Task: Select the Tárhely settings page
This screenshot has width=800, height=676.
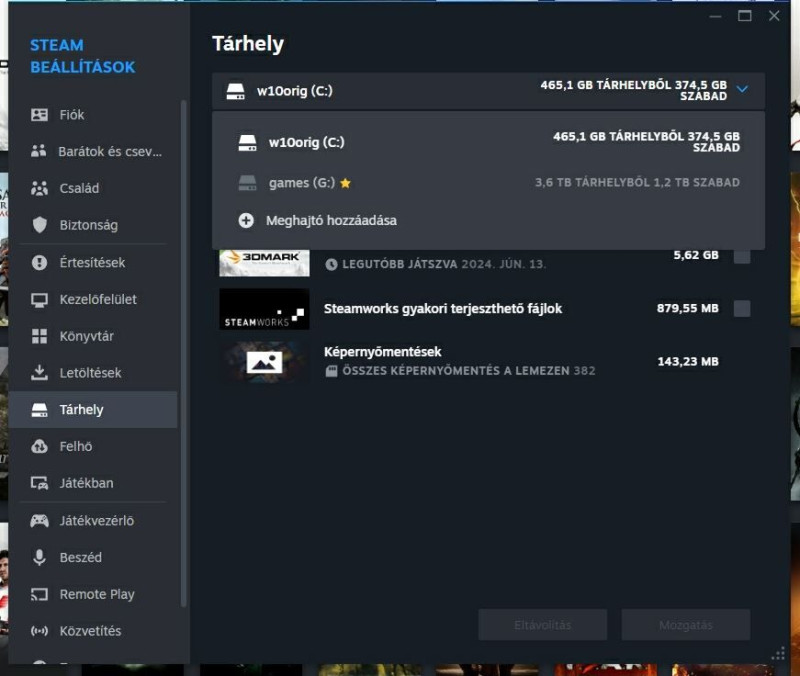Action: click(x=93, y=410)
